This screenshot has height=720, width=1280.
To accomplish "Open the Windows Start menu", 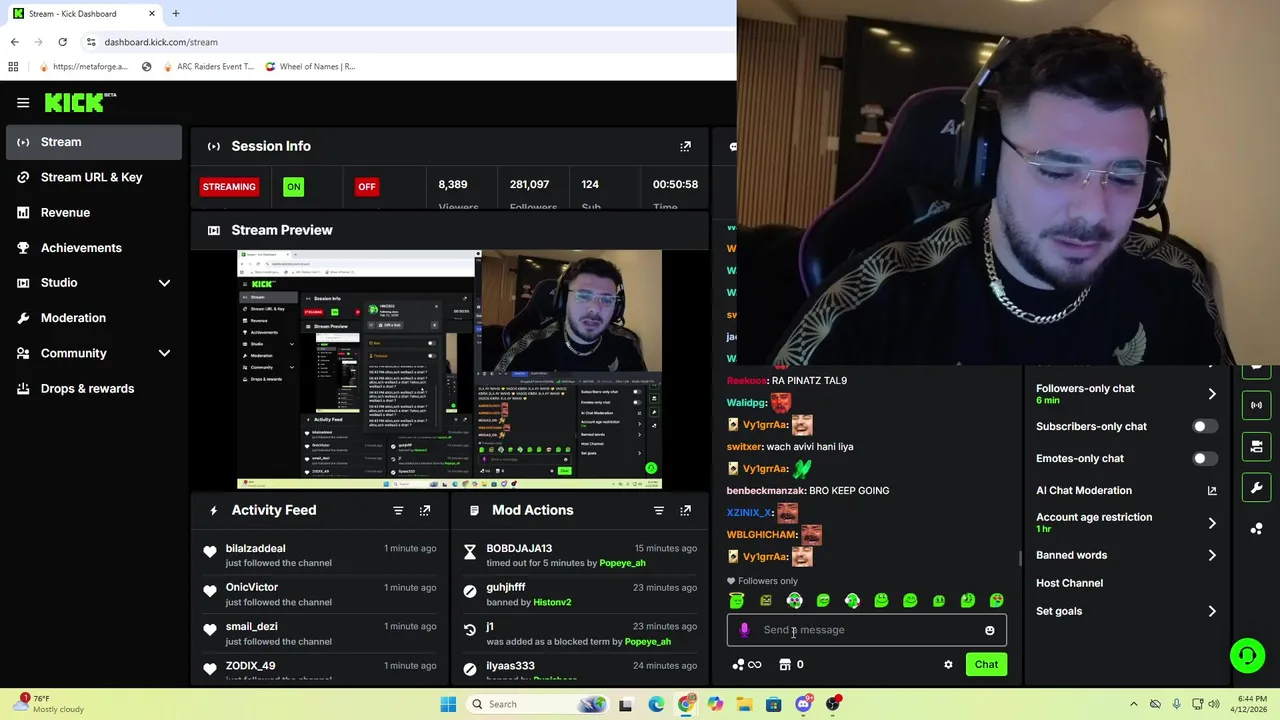I will click(x=448, y=704).
